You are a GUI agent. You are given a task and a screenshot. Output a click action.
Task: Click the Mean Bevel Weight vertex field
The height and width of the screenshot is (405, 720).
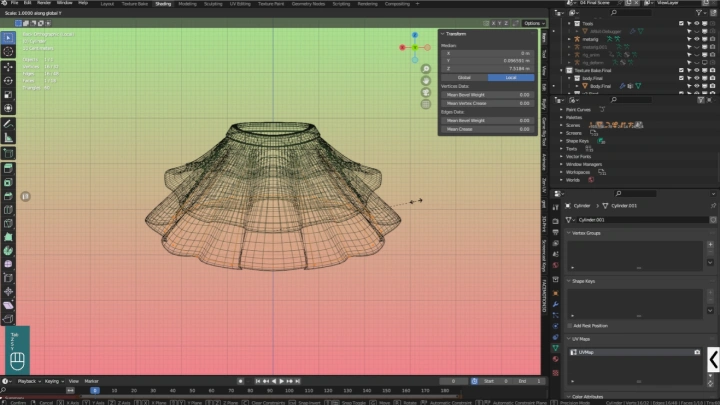[487, 94]
